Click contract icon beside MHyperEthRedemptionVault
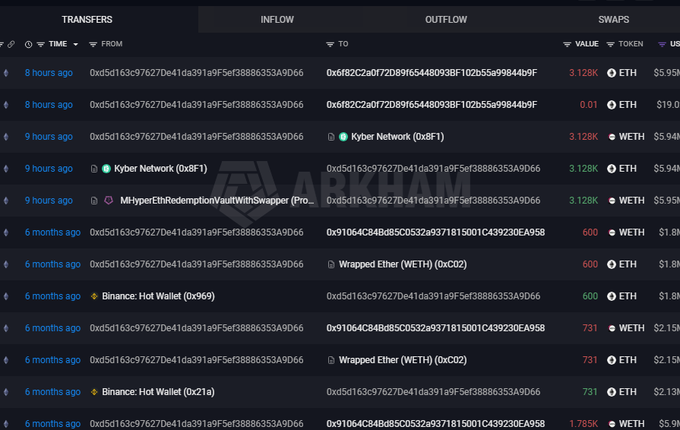The height and width of the screenshot is (430, 680). pos(94,201)
